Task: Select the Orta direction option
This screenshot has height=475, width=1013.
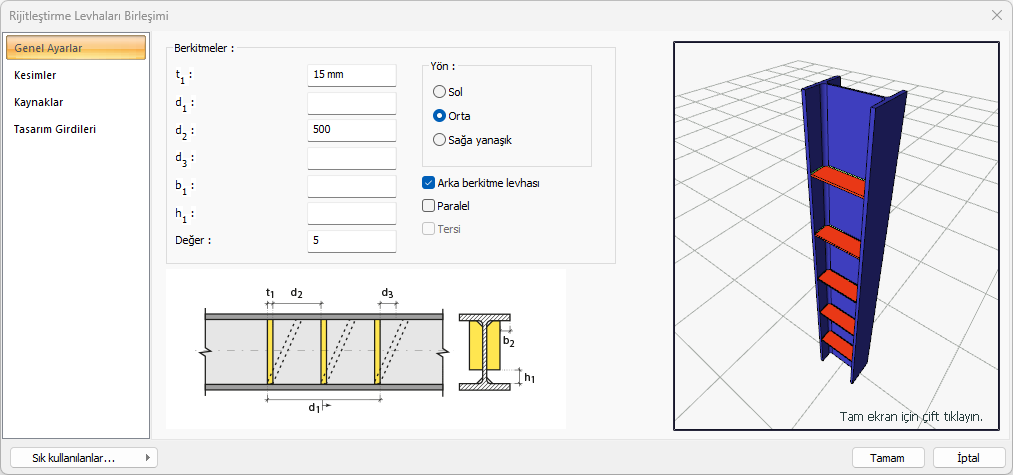Action: (x=439, y=116)
